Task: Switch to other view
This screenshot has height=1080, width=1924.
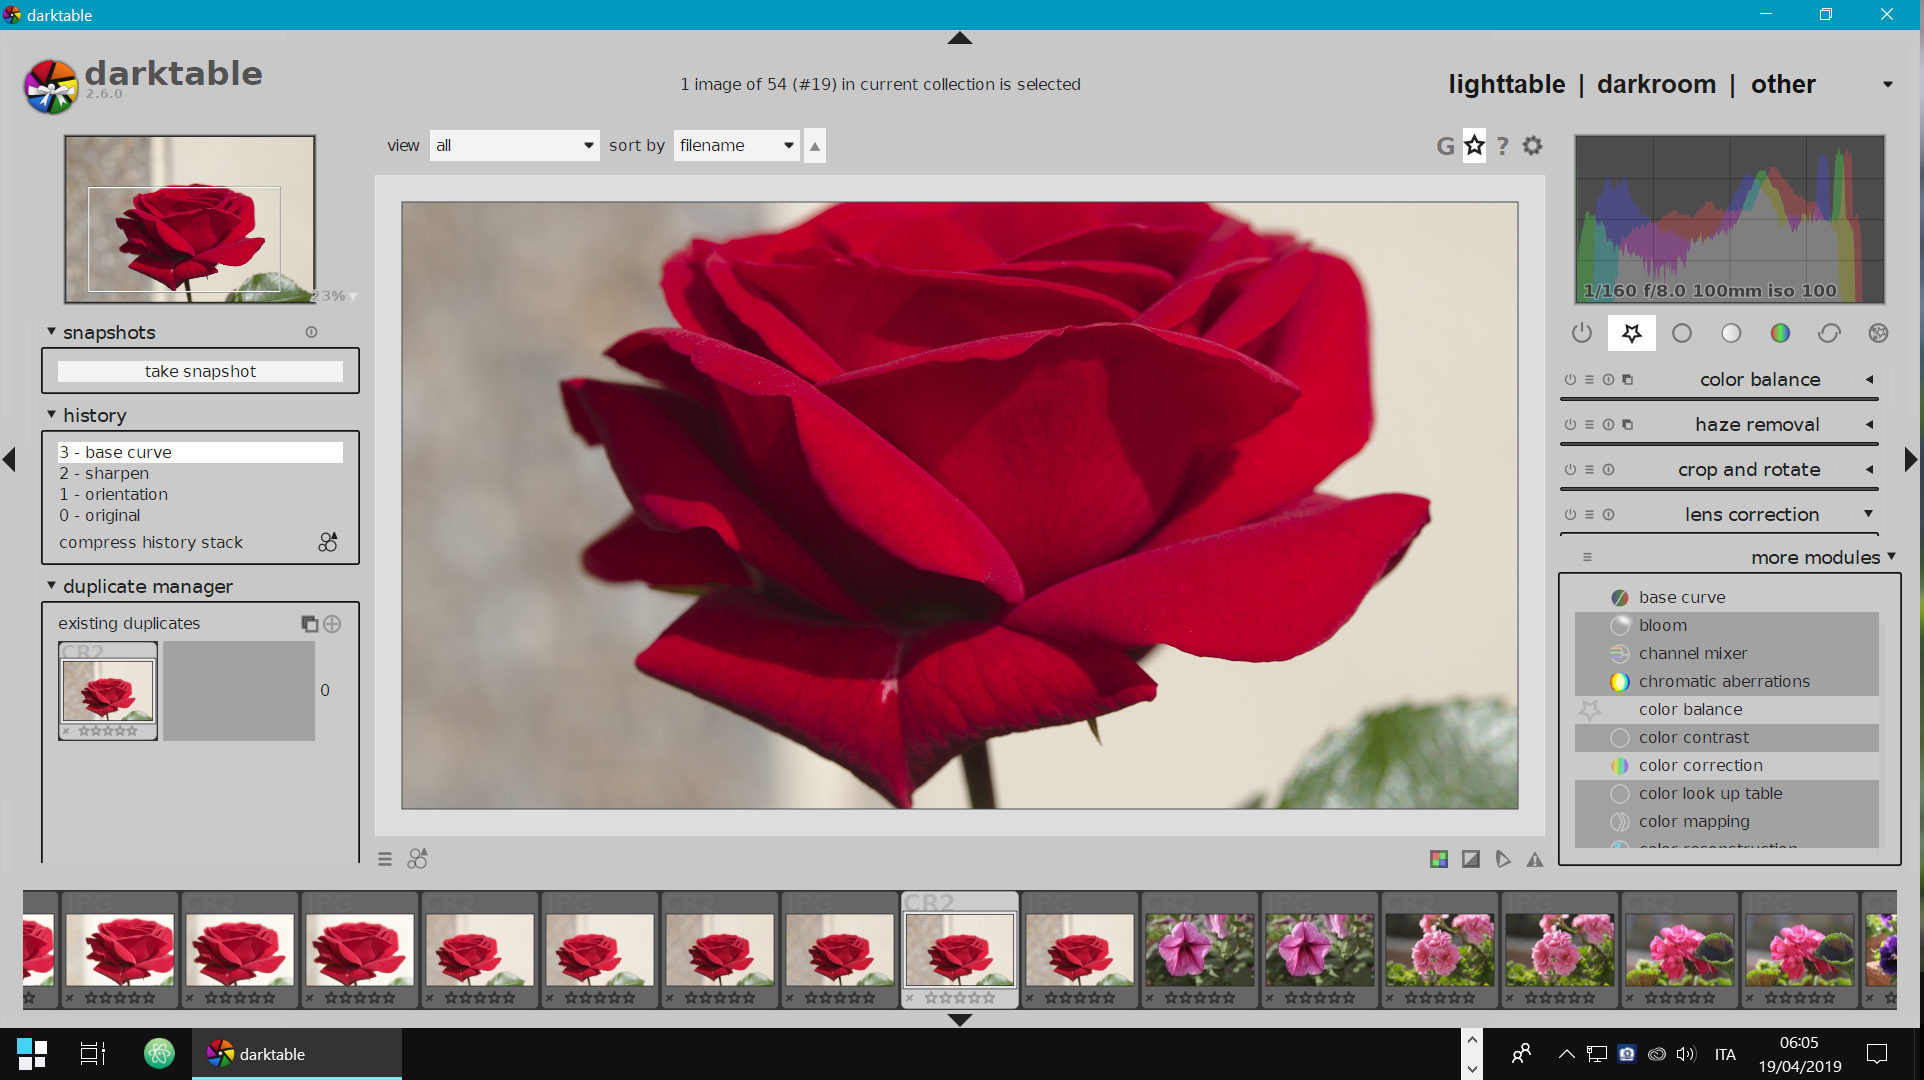Action: click(1783, 84)
